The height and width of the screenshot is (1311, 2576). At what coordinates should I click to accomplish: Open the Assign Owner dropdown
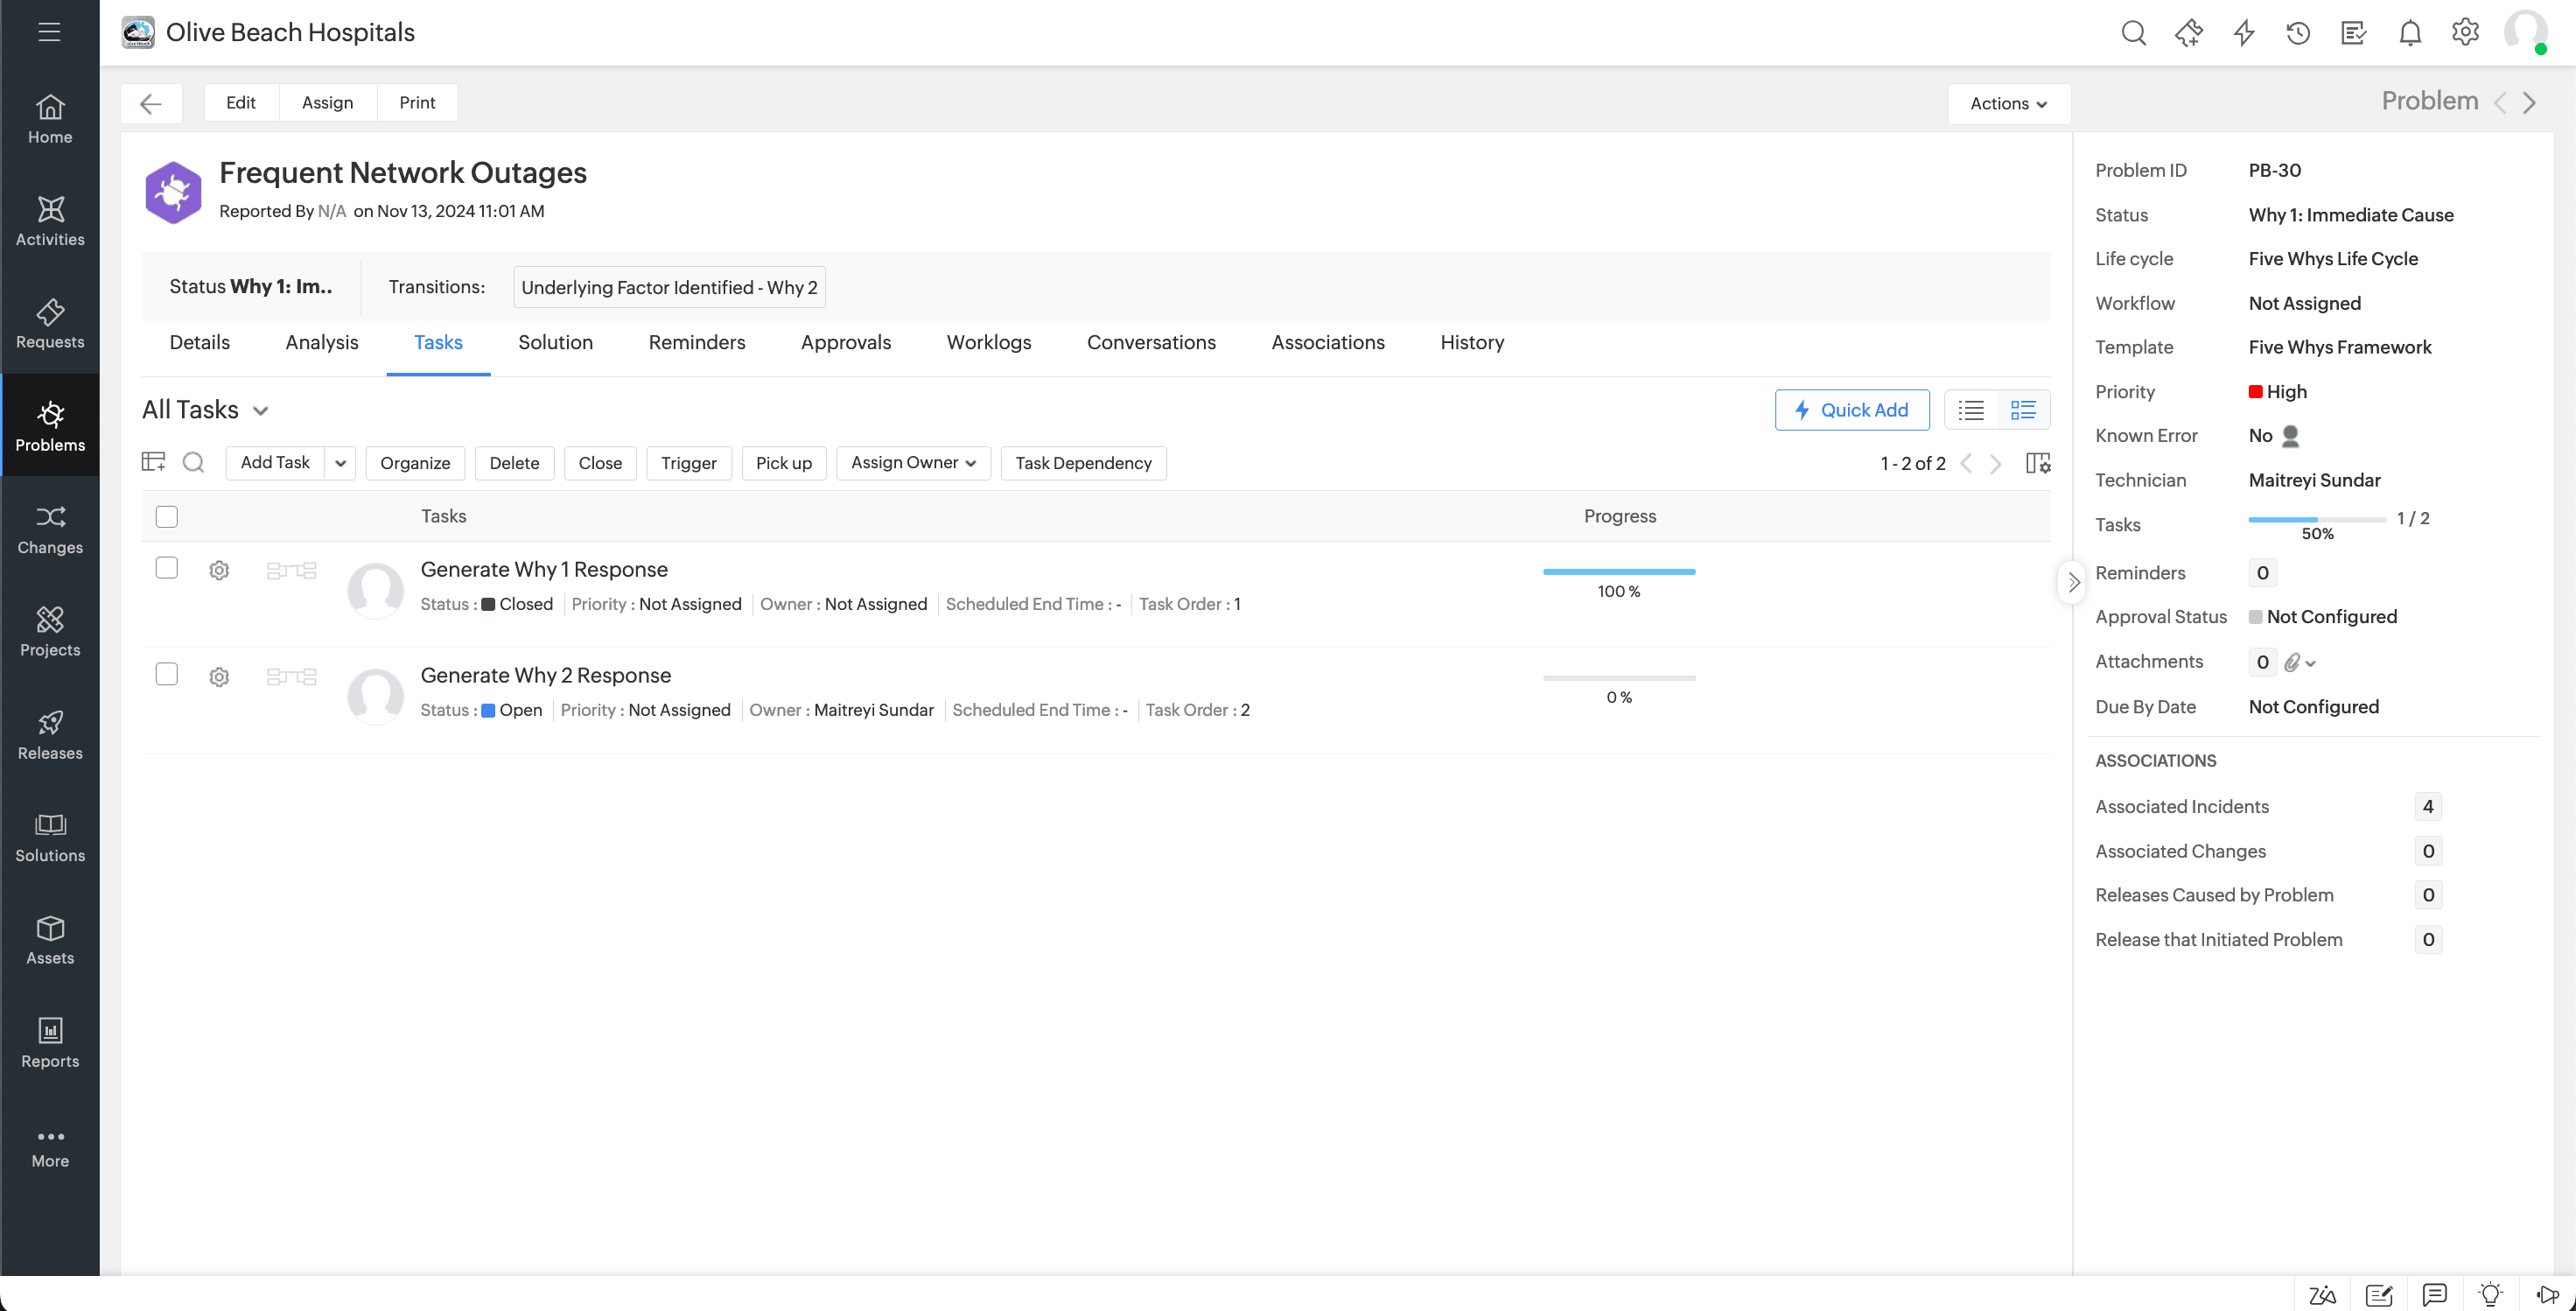(912, 462)
